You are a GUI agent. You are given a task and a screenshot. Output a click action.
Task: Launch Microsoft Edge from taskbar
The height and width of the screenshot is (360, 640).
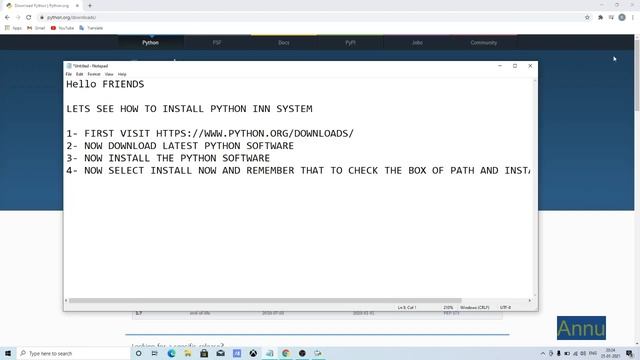click(171, 353)
